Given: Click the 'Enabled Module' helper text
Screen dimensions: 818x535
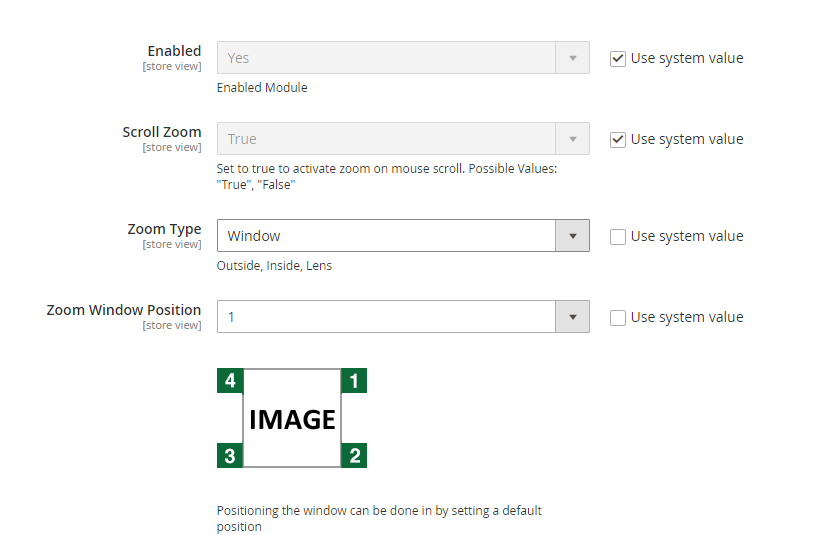Looking at the screenshot, I should (262, 88).
